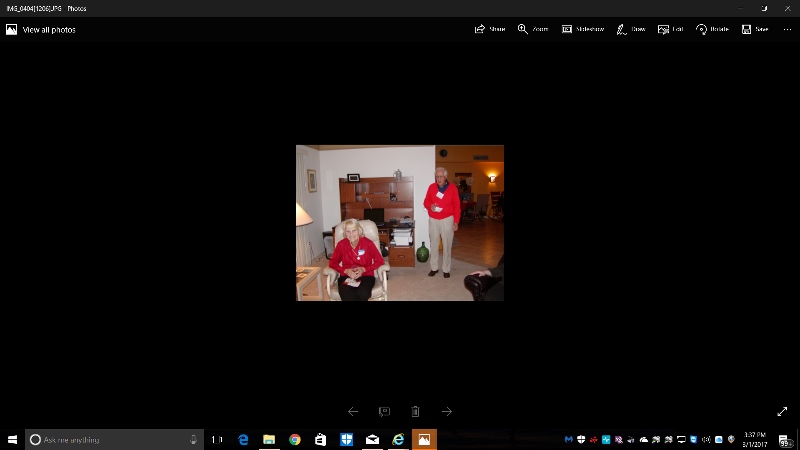Screen dimensions: 800x450
Task: Open the Windows Start menu
Action: tap(12, 439)
